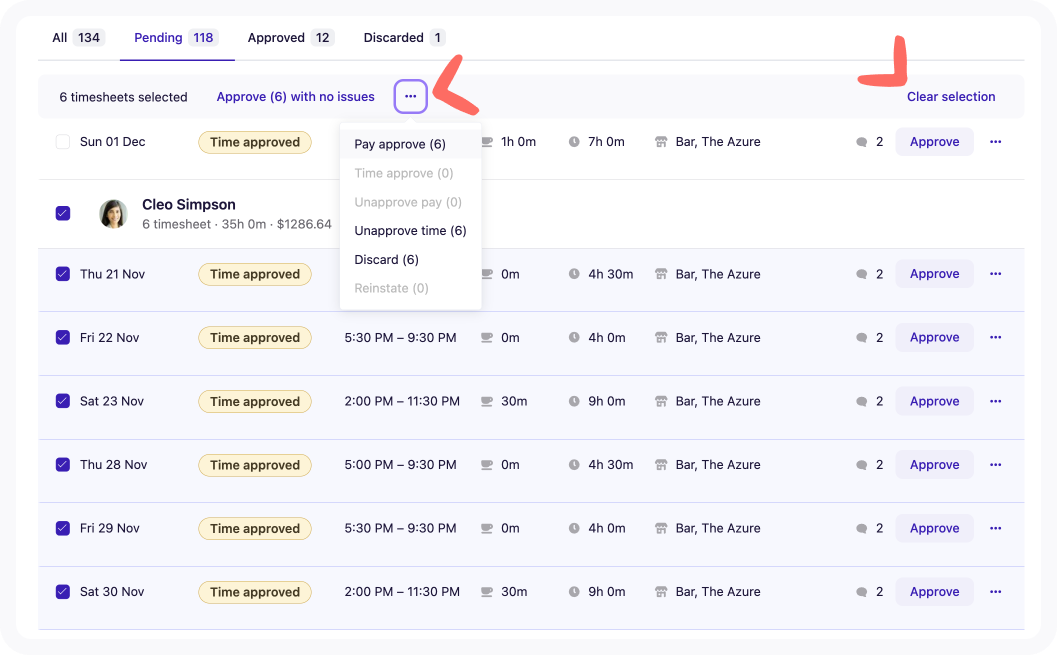Click the clock icon on Sat 30 Nov row
This screenshot has width=1057, height=655.
pyautogui.click(x=574, y=592)
